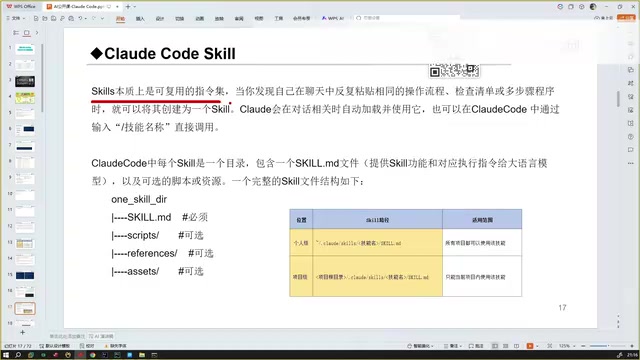
Task: Switch to slide sorter view icon
Action: pos(506,346)
